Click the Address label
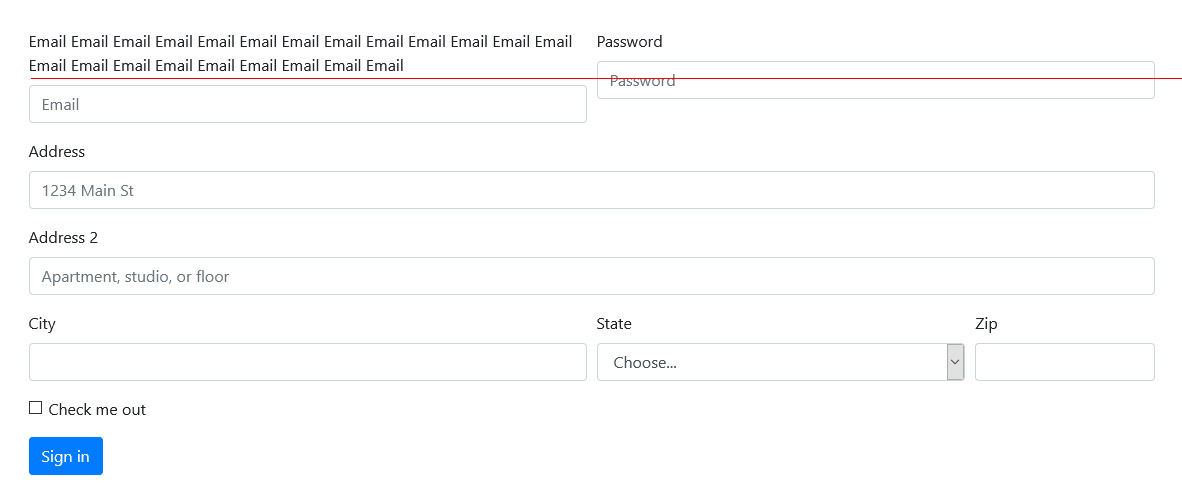 pyautogui.click(x=57, y=151)
